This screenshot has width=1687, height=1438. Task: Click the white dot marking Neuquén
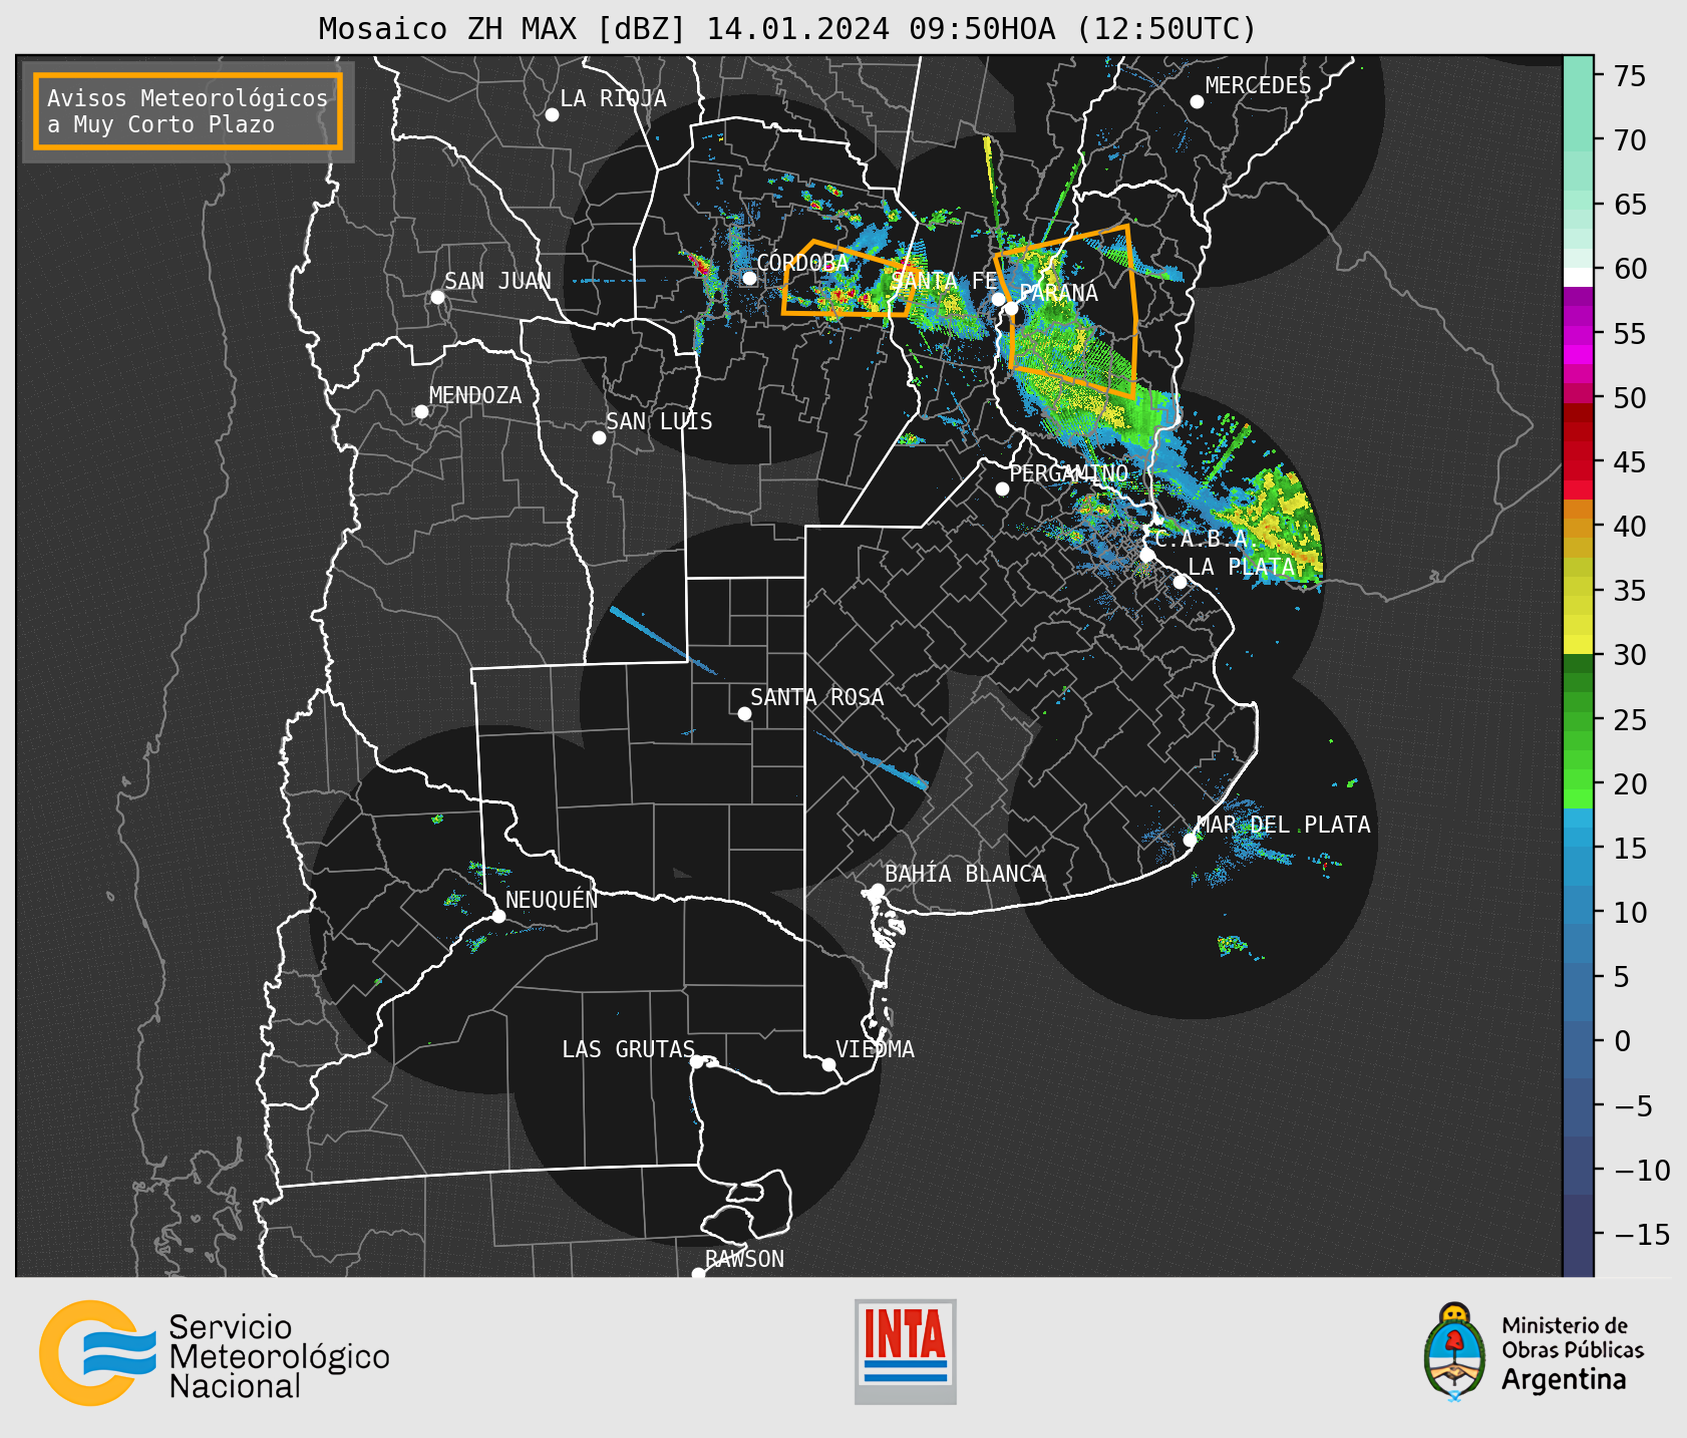498,916
